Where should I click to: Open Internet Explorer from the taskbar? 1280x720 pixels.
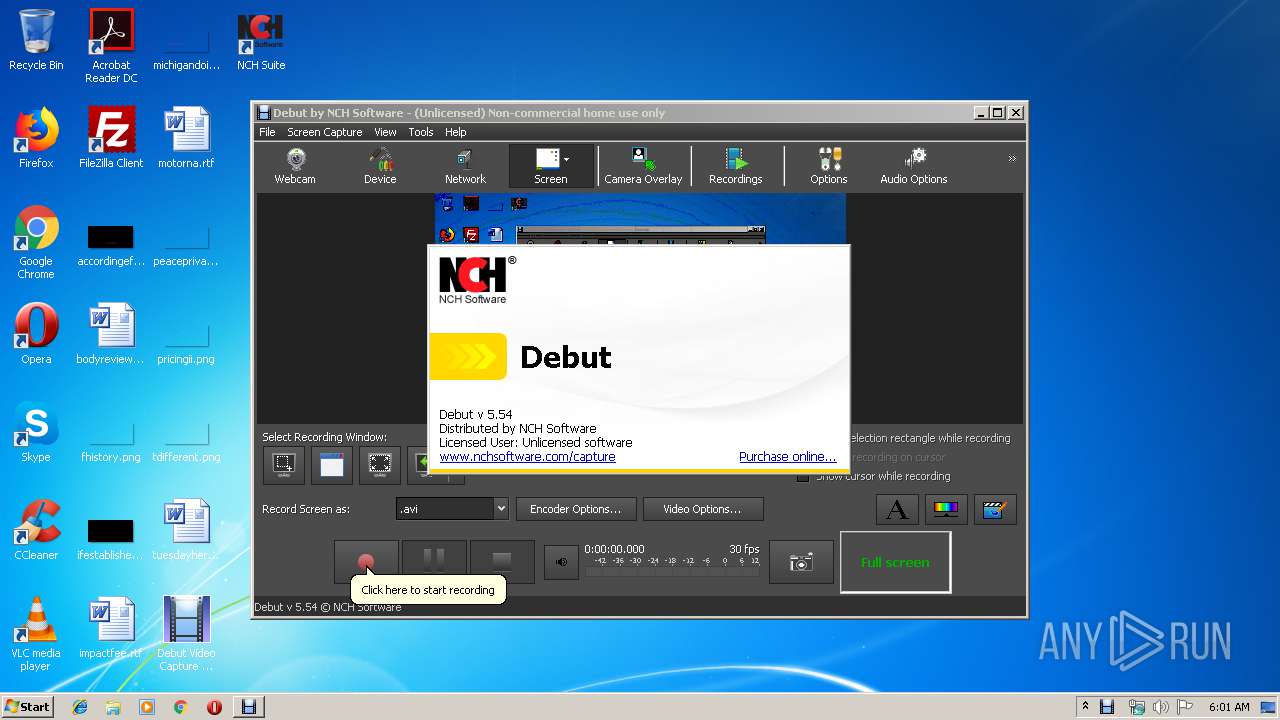(x=80, y=707)
